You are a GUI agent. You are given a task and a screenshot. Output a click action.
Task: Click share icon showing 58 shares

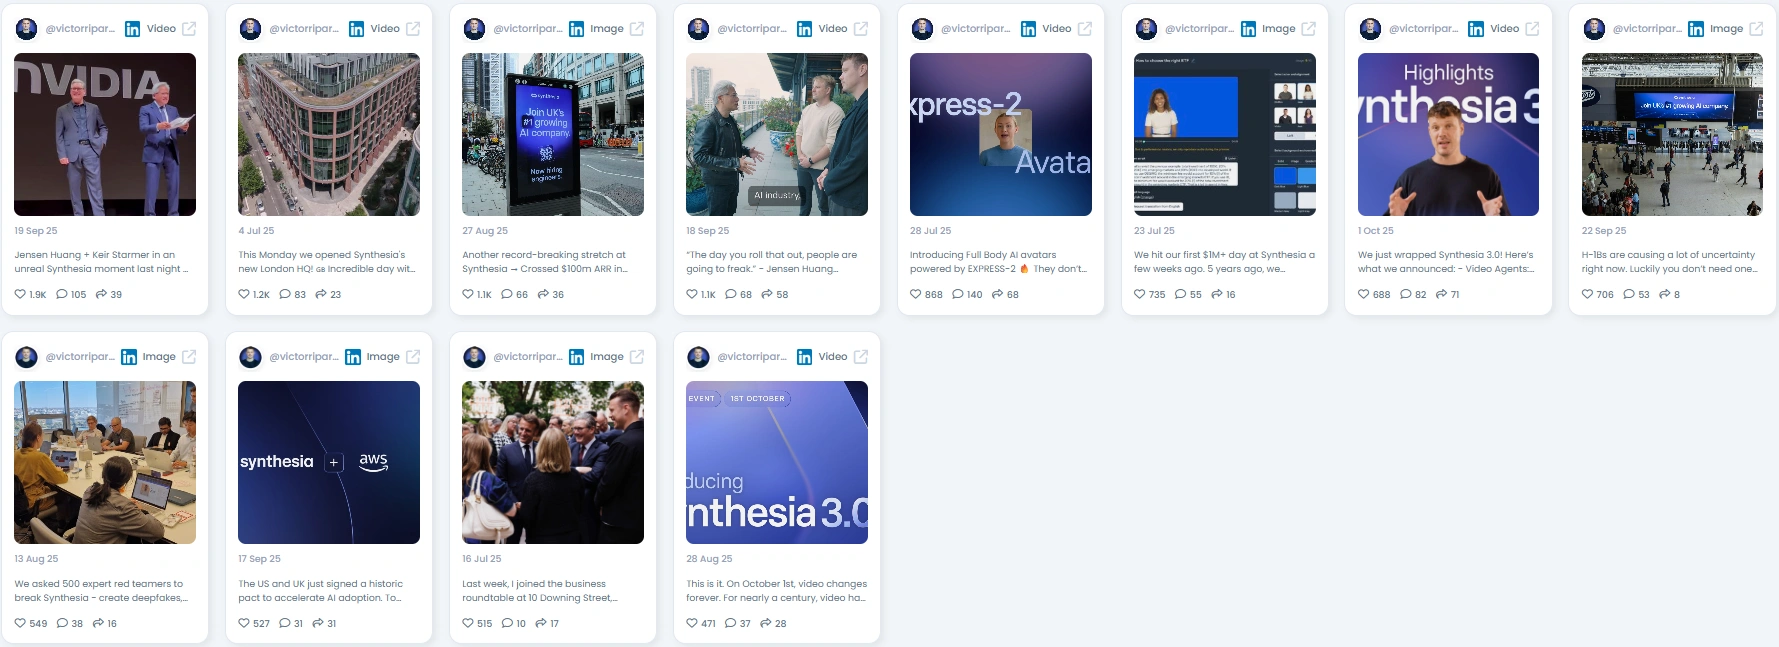pyautogui.click(x=767, y=294)
